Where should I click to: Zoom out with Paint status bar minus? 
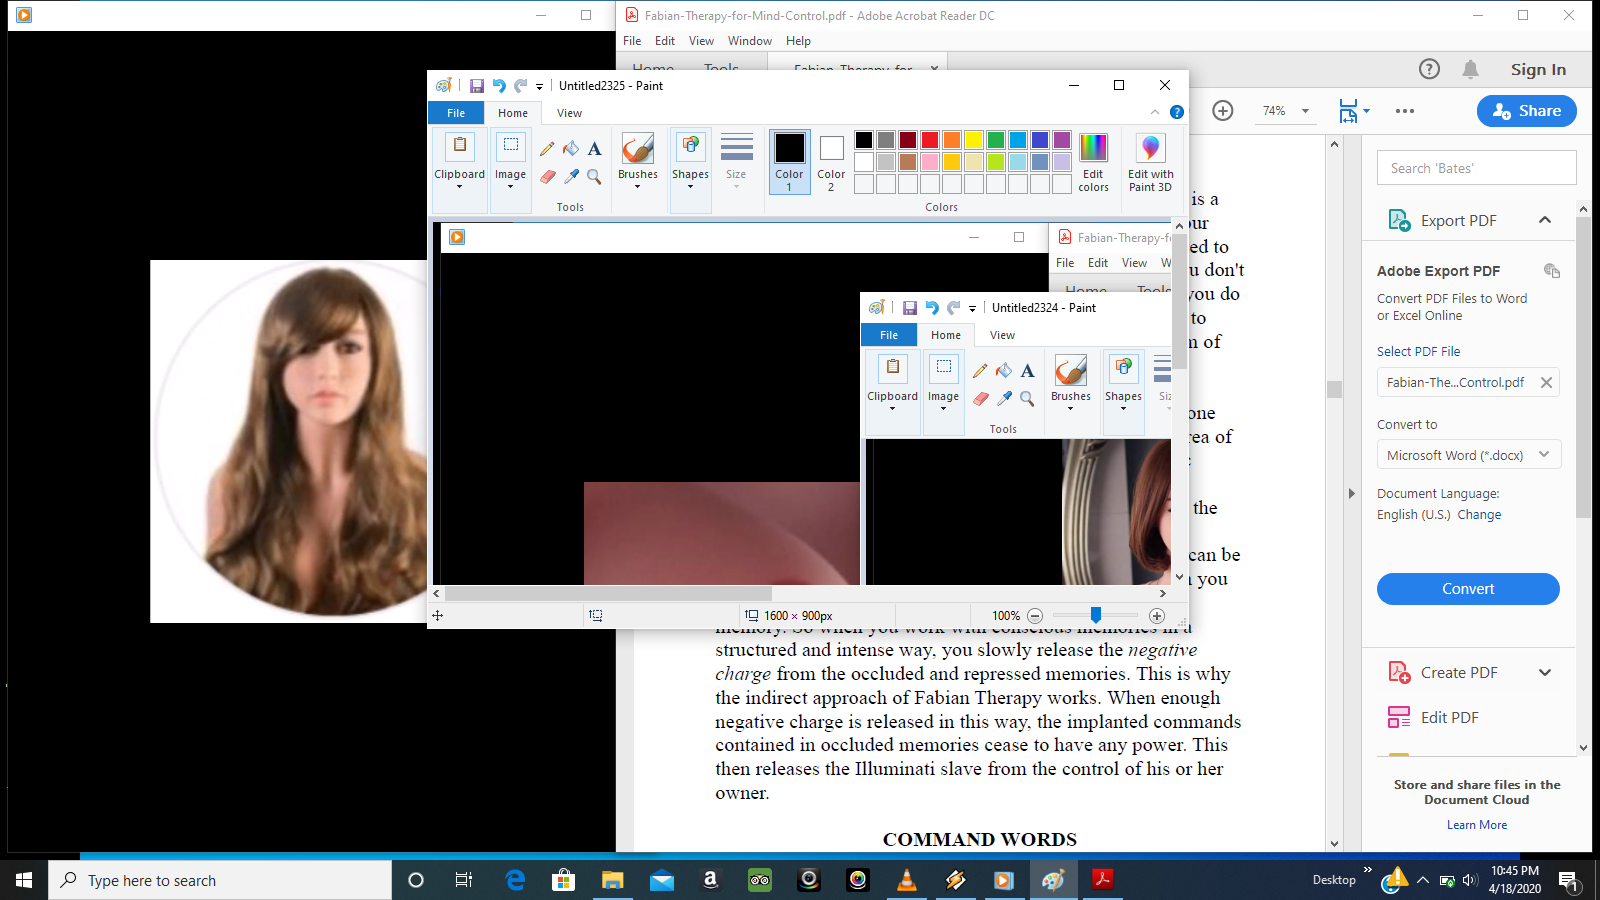pyautogui.click(x=1035, y=616)
